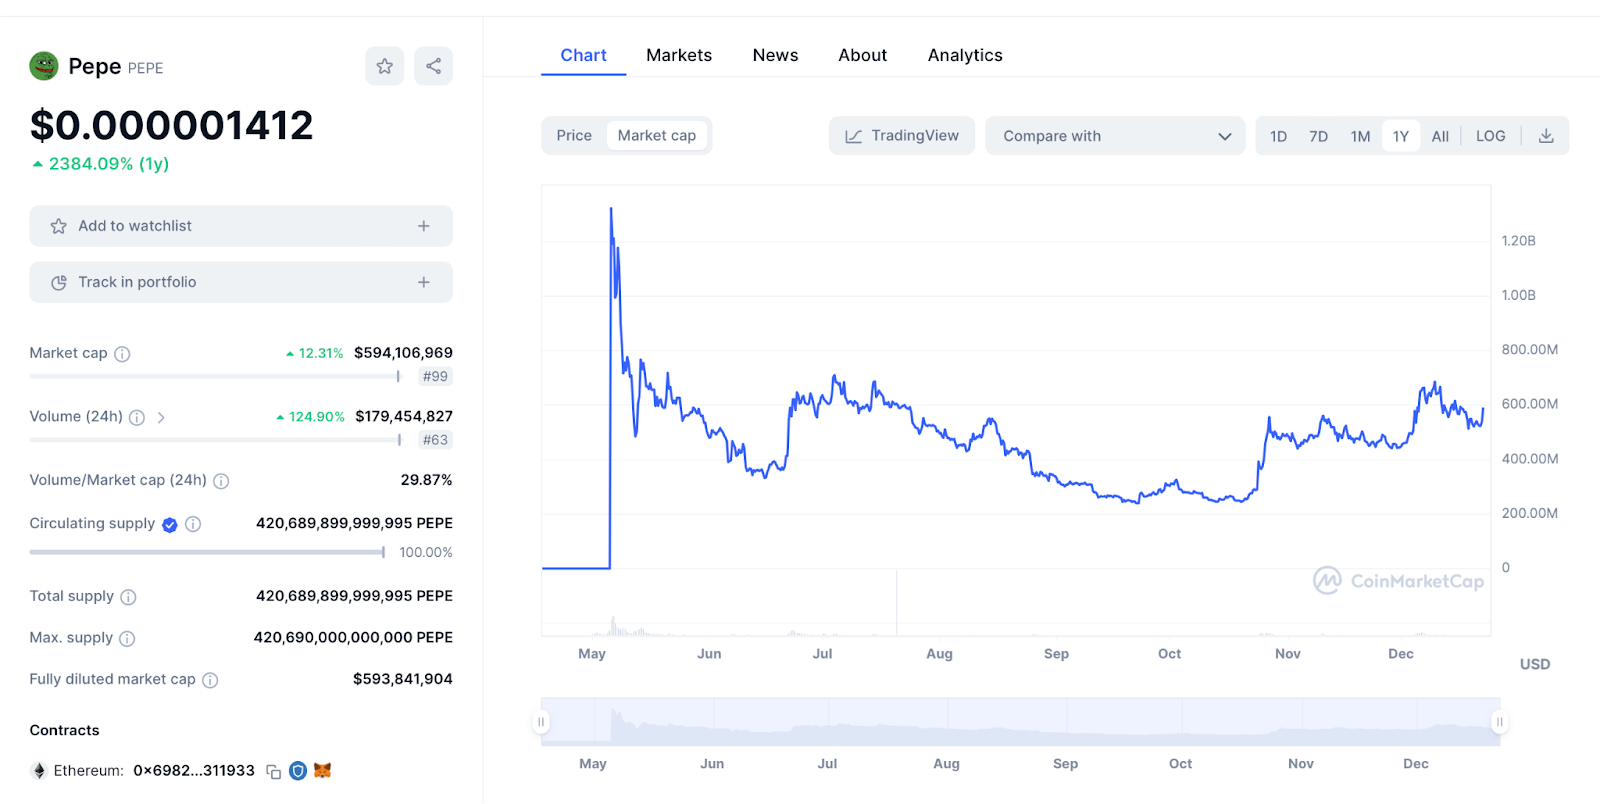Click the #63 volume rank badge

(x=435, y=440)
